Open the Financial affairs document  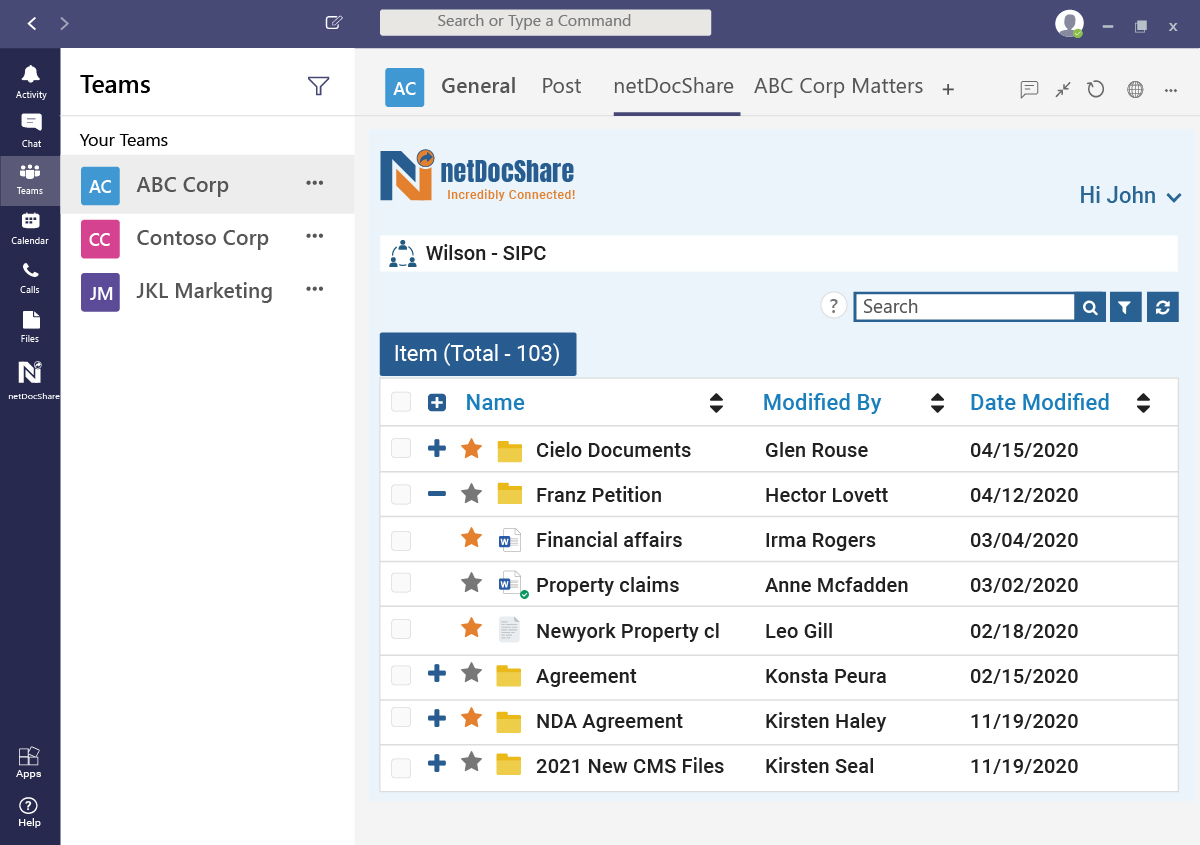coord(609,540)
